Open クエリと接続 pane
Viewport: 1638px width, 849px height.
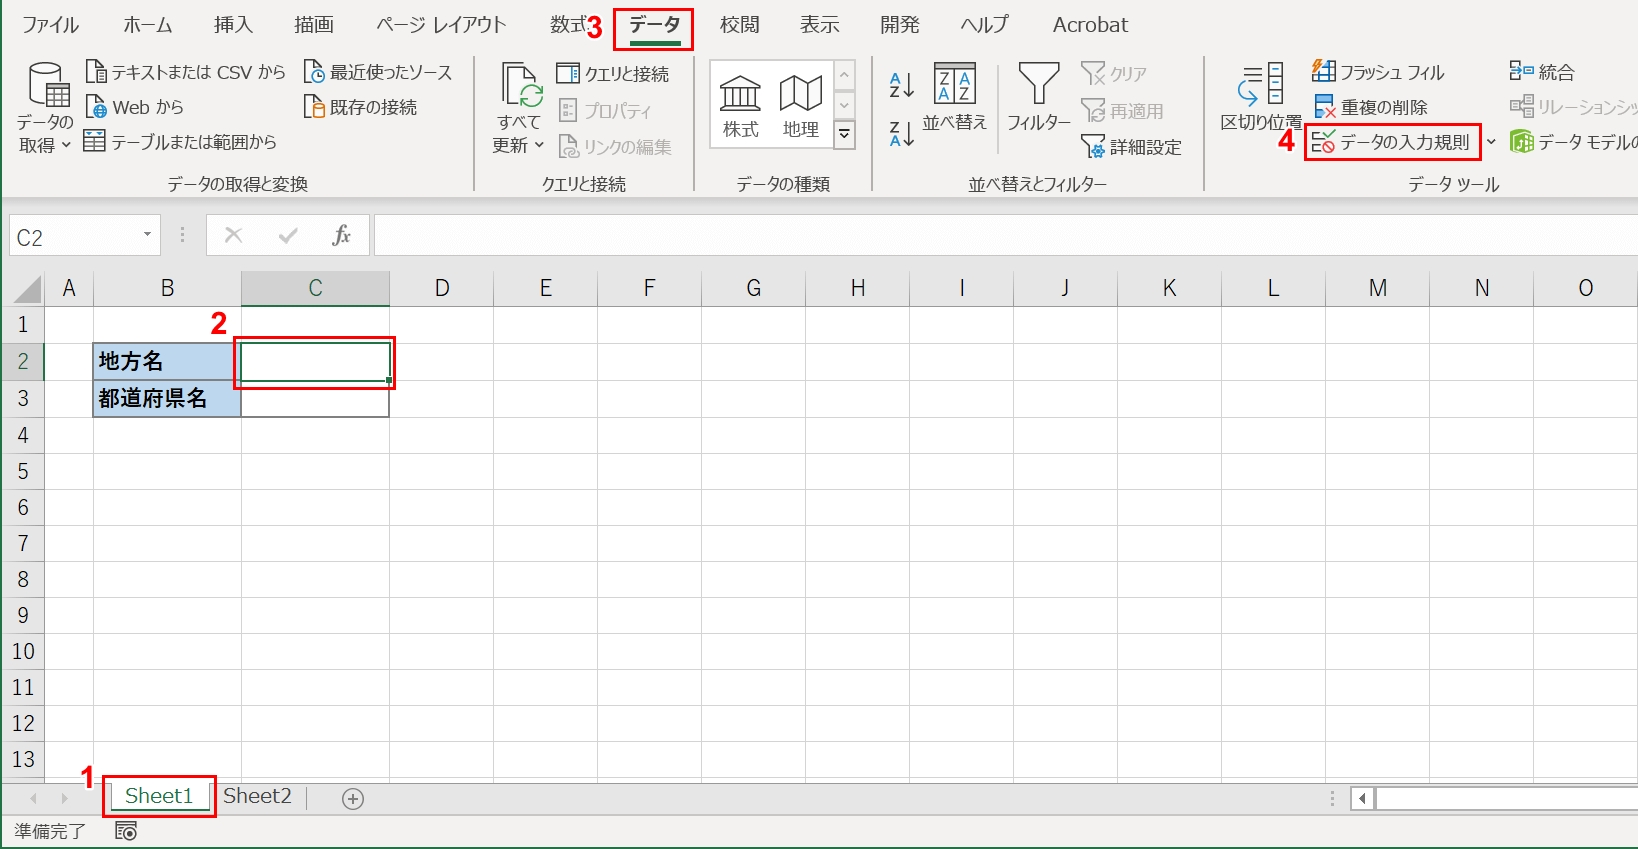pos(613,73)
